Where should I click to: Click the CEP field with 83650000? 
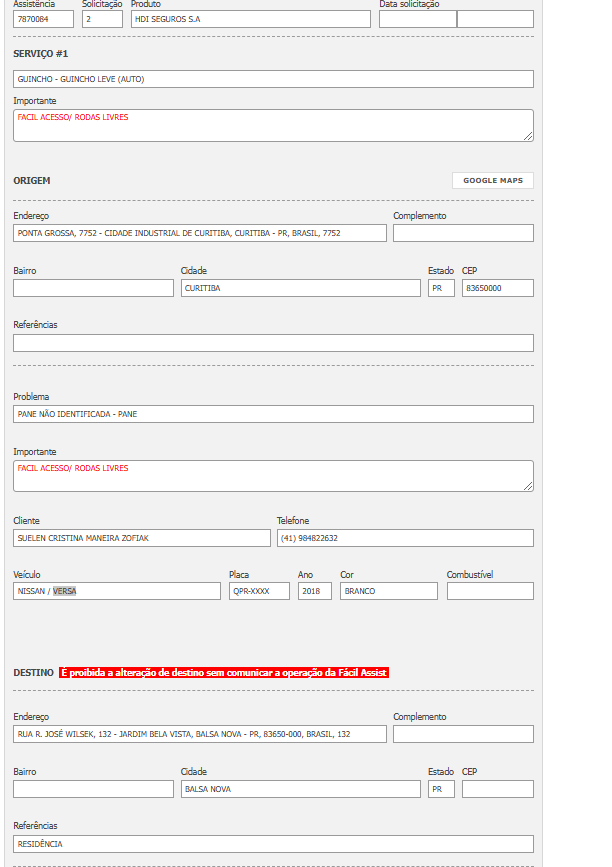497,288
